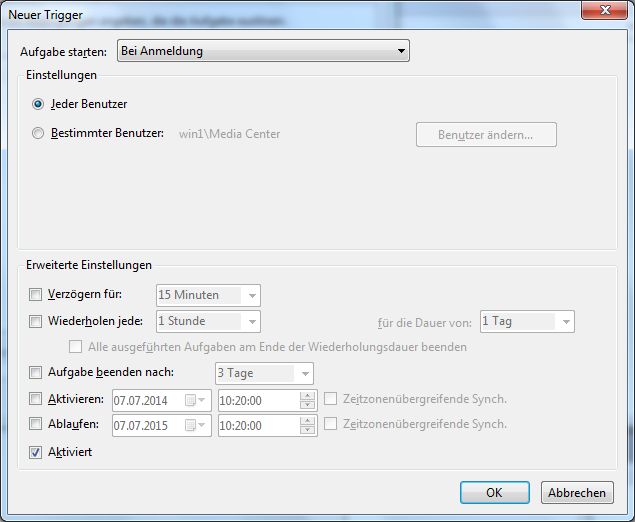Click the 'Einstellungen' group label
Viewport: 635px width, 522px height.
point(61,75)
